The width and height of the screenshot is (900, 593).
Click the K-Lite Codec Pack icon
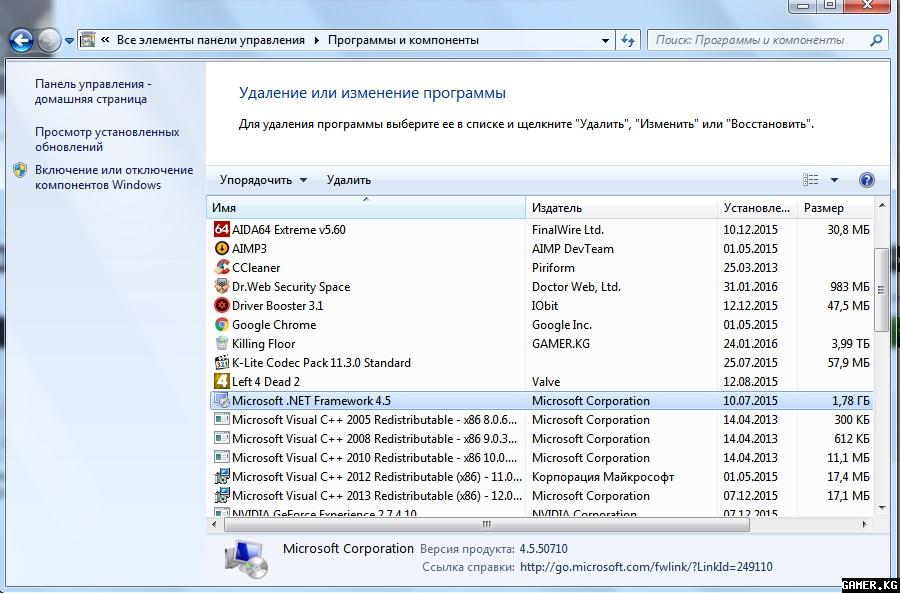[222, 362]
